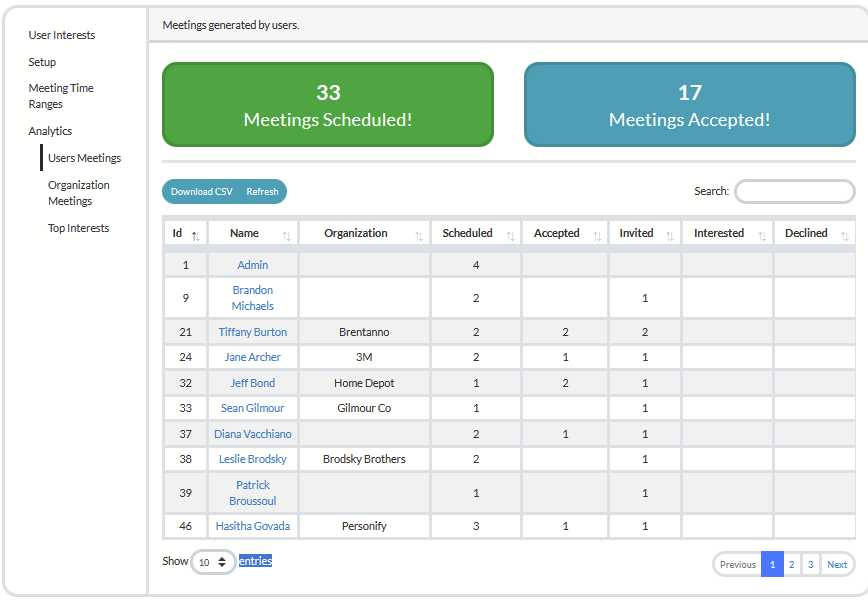
Task: Click the Download CSV button
Action: tap(202, 192)
